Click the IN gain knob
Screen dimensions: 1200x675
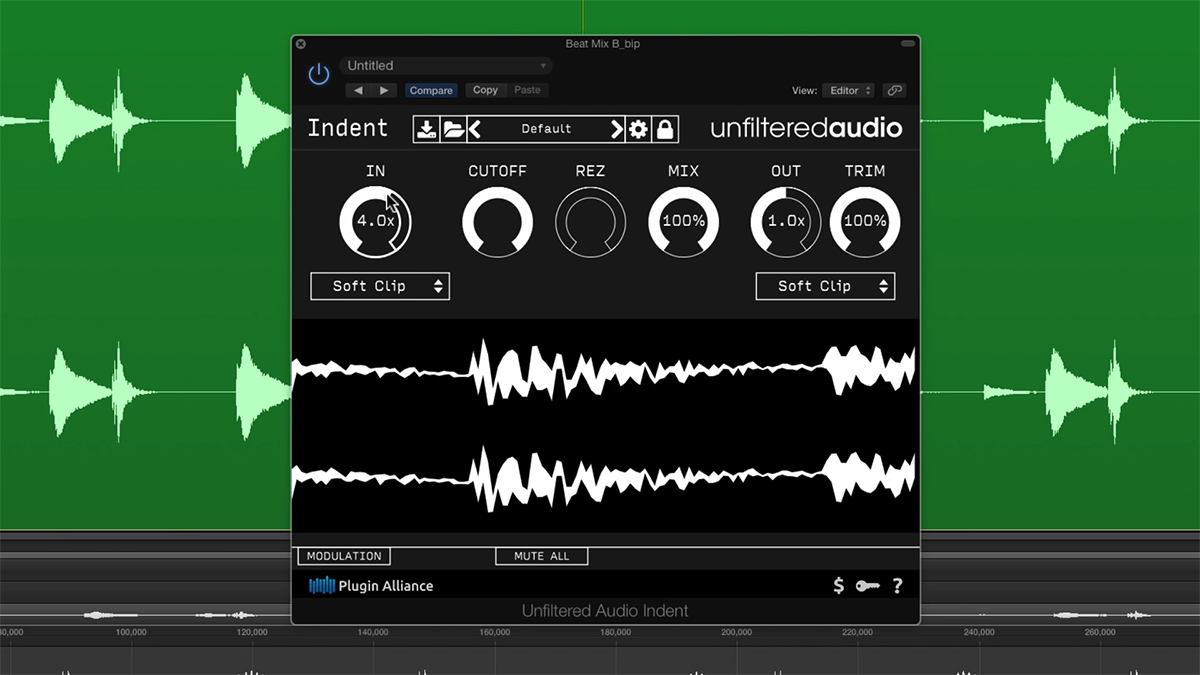(x=375, y=221)
